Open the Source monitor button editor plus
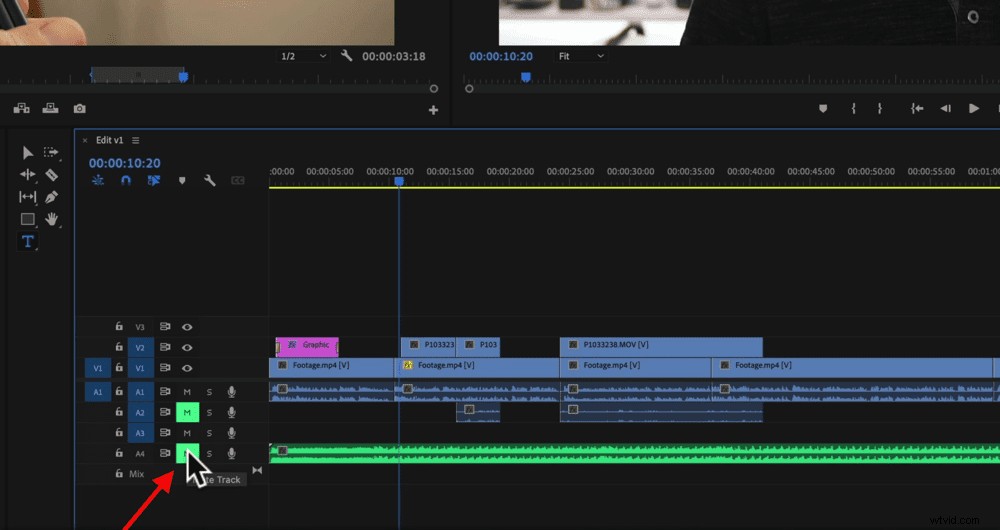The height and width of the screenshot is (530, 1000). (x=434, y=110)
